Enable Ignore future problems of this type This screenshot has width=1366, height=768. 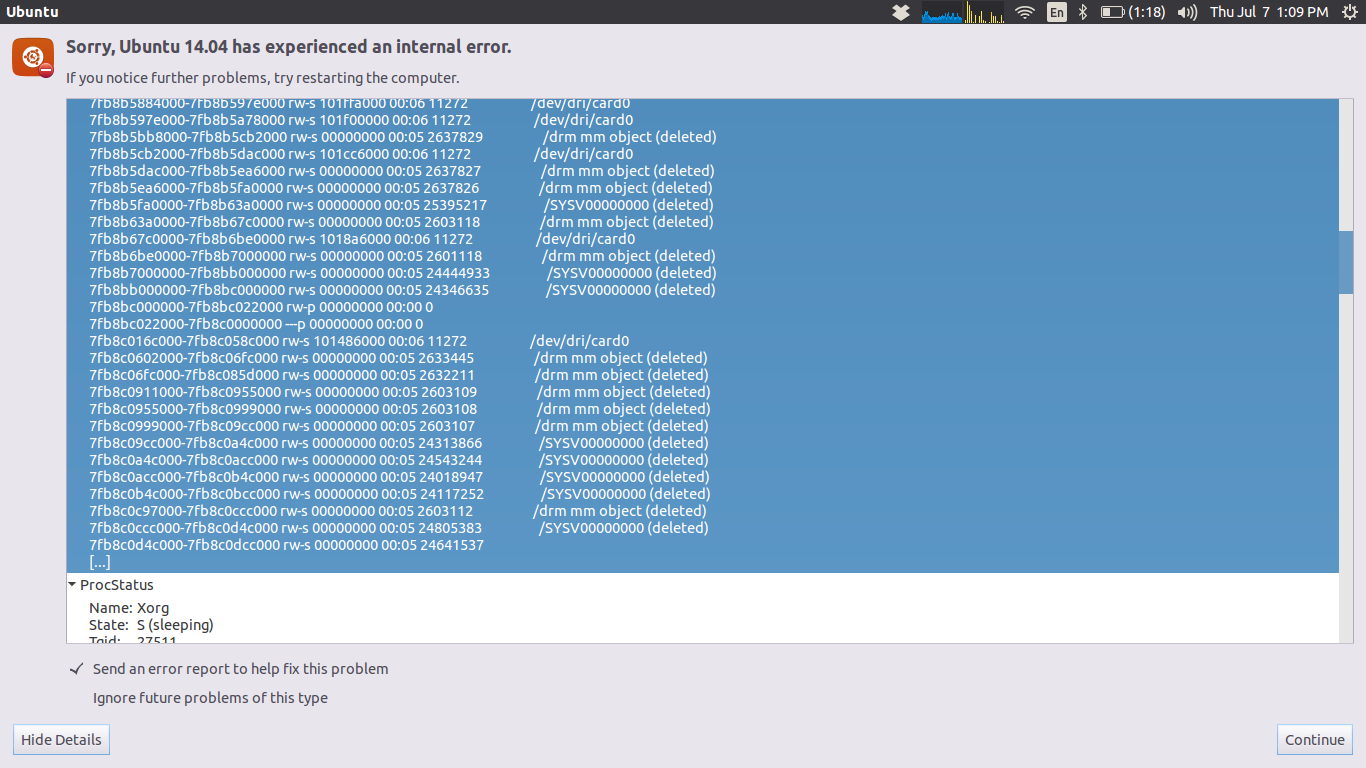210,698
